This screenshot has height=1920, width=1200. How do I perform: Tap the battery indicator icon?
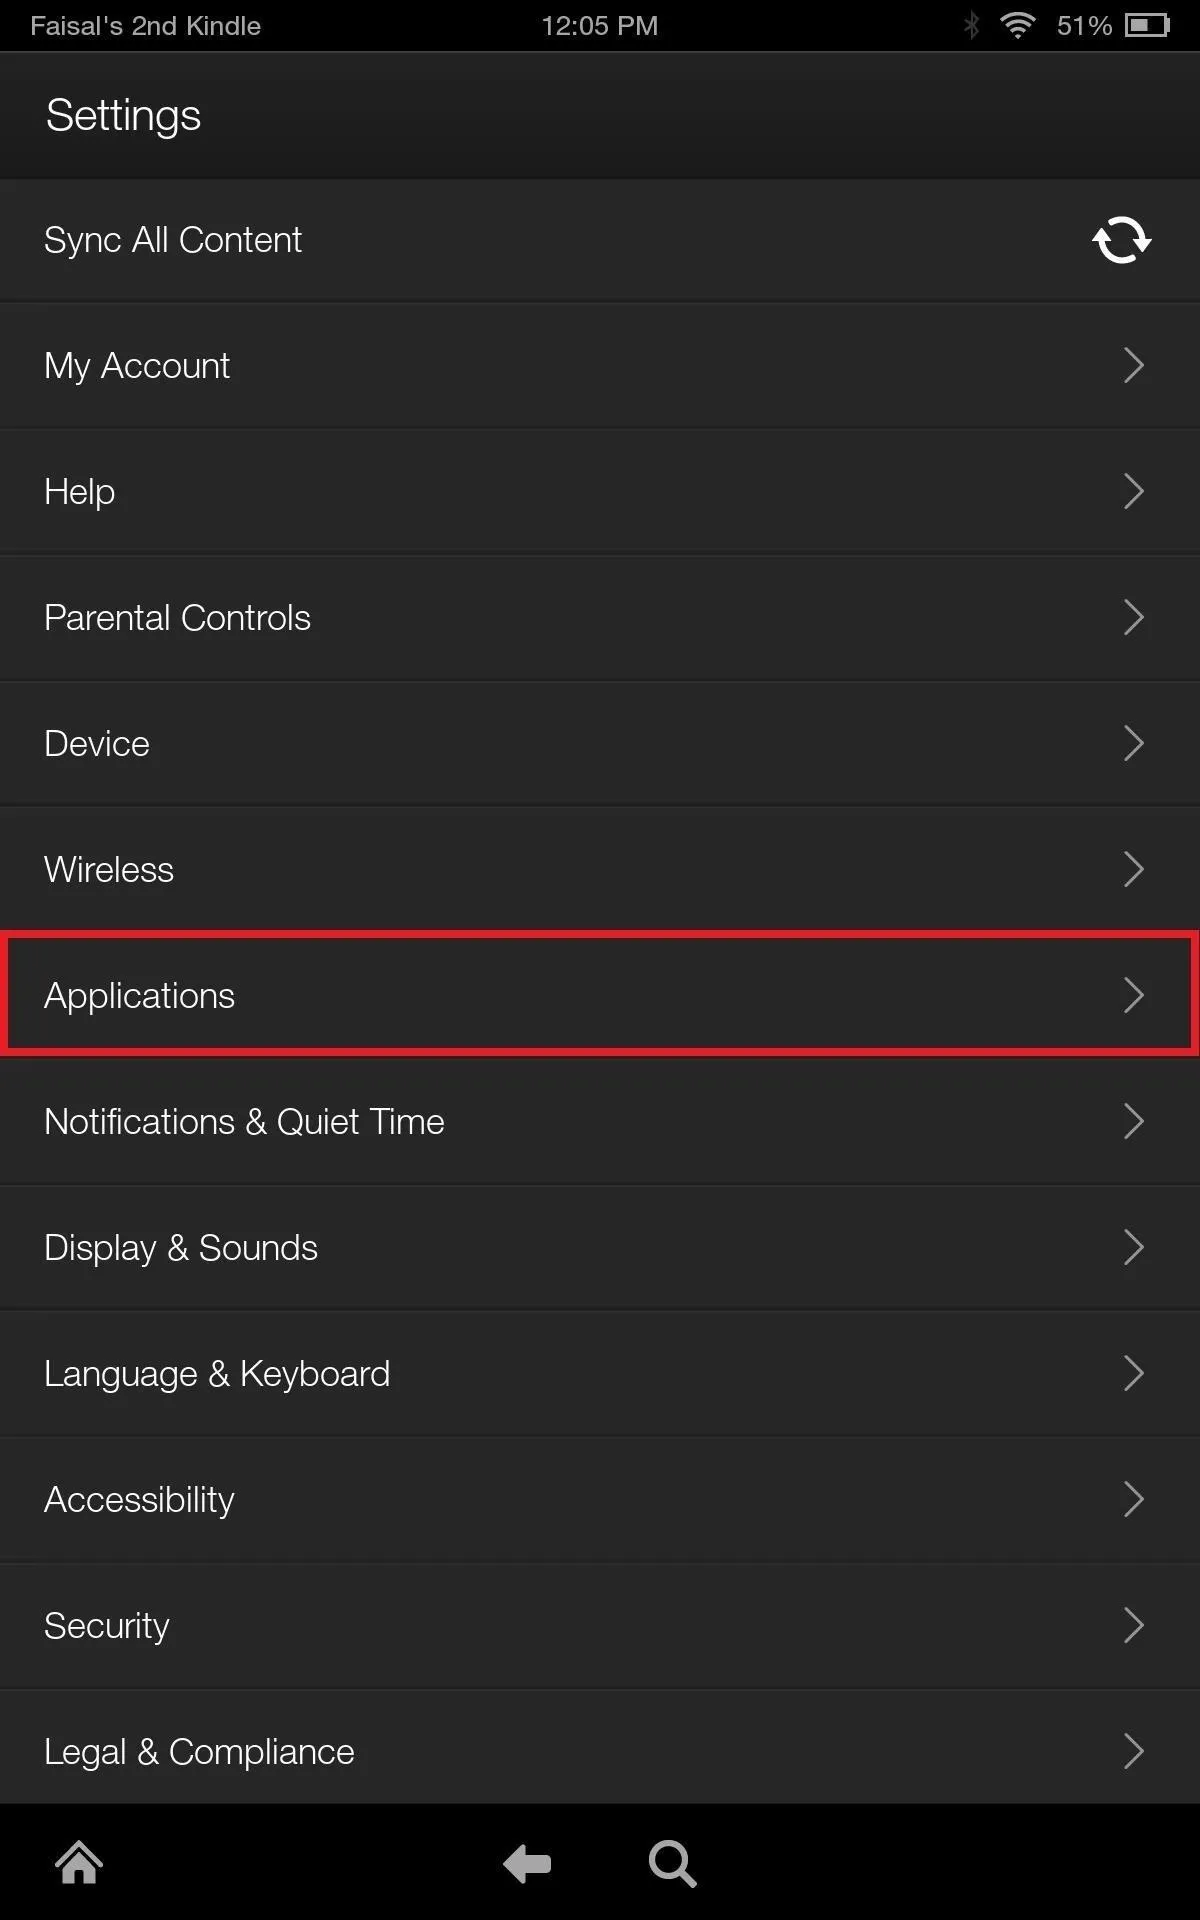1148,26
